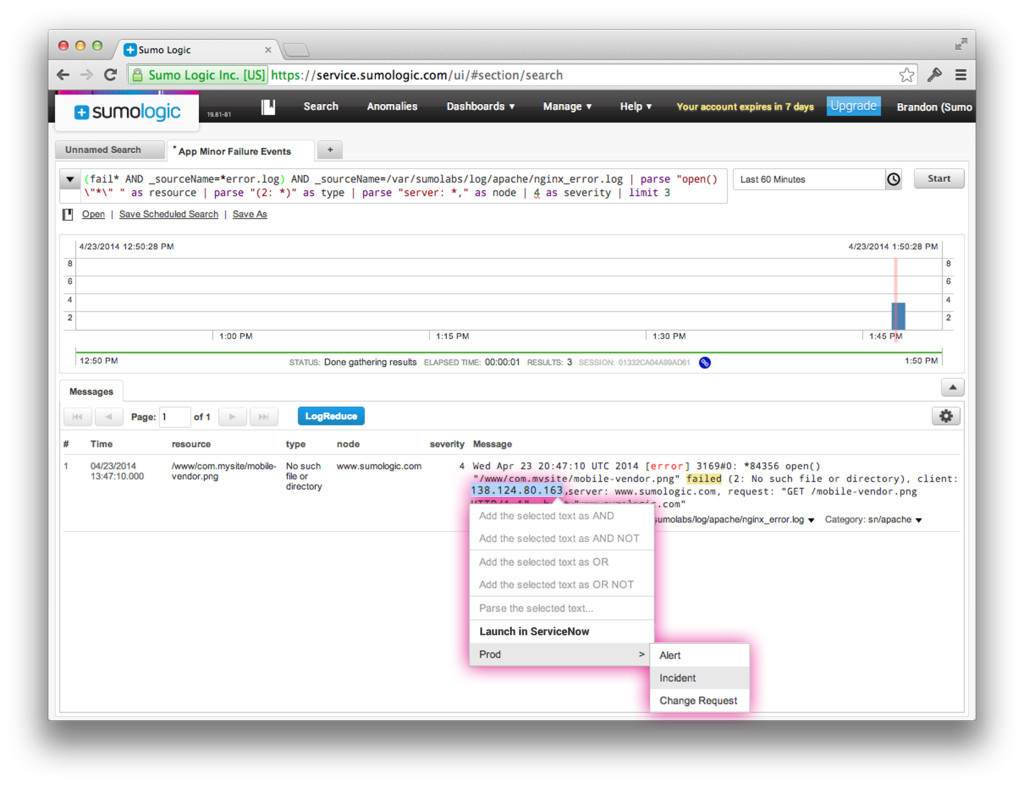Expand the nginx_error.log source dropdown
1024x790 pixels.
click(811, 520)
